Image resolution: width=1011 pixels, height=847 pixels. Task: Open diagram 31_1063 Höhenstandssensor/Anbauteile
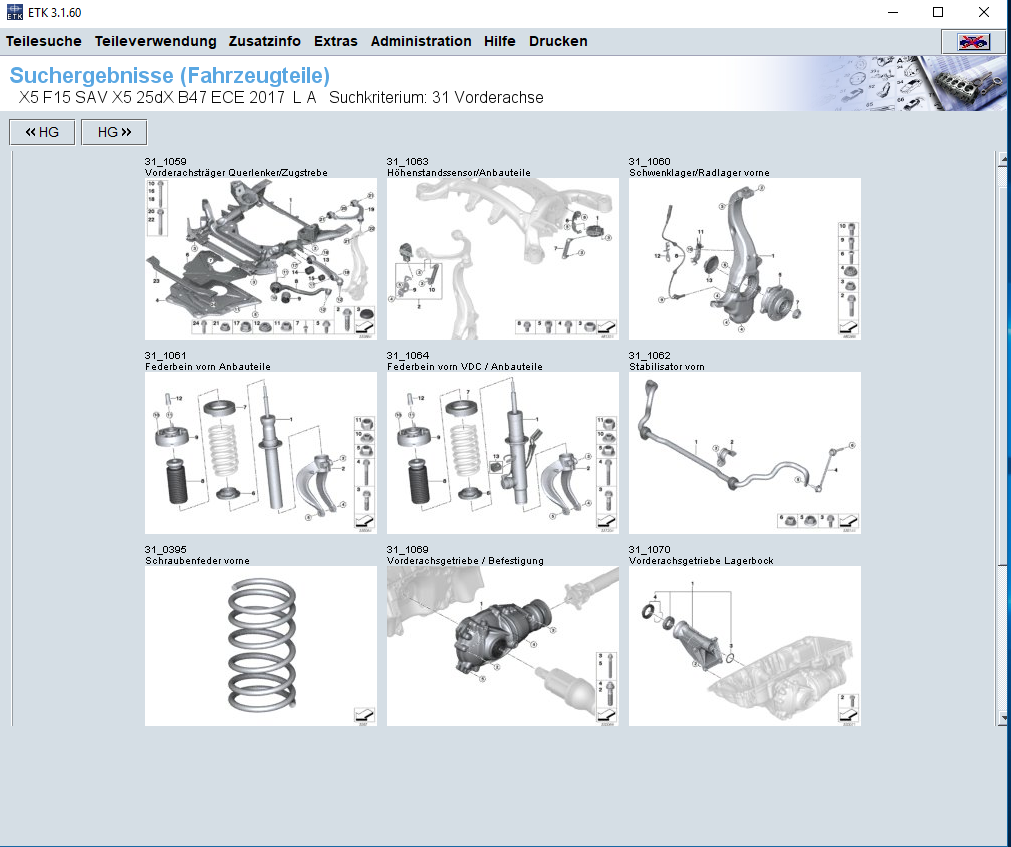[502, 258]
